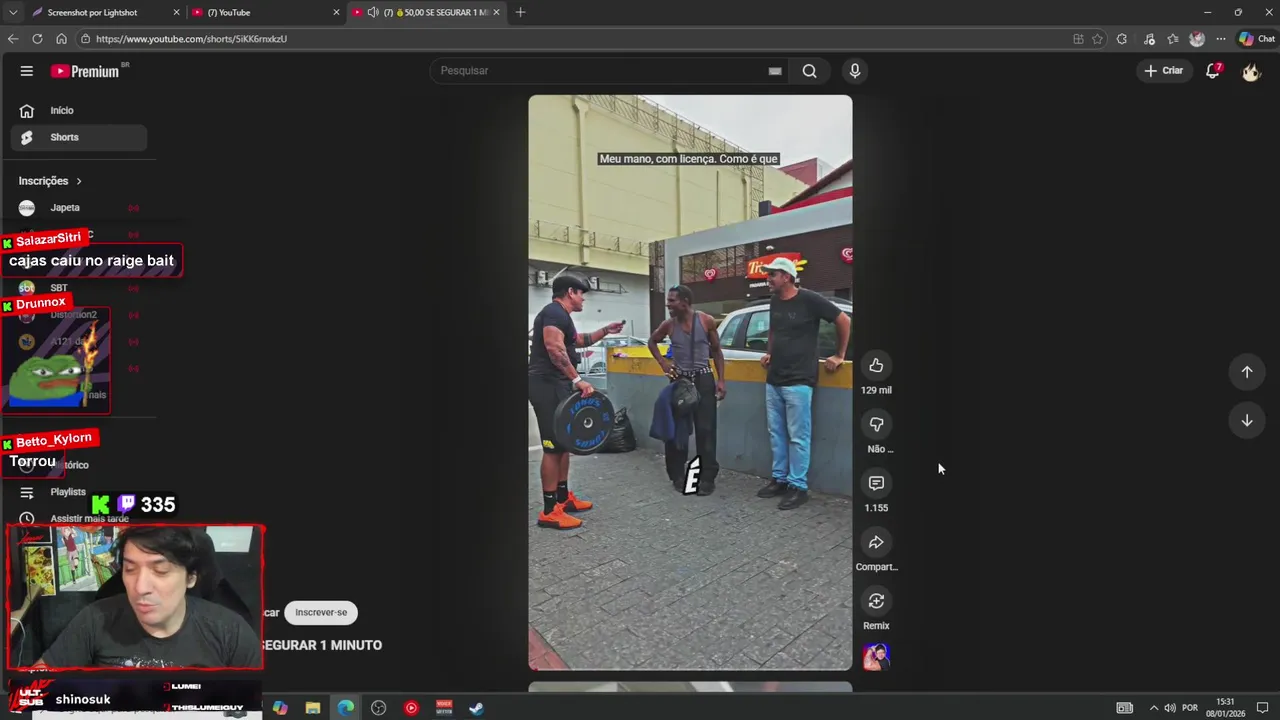
Task: Click the Inscrever-se subscribe button
Action: click(321, 612)
